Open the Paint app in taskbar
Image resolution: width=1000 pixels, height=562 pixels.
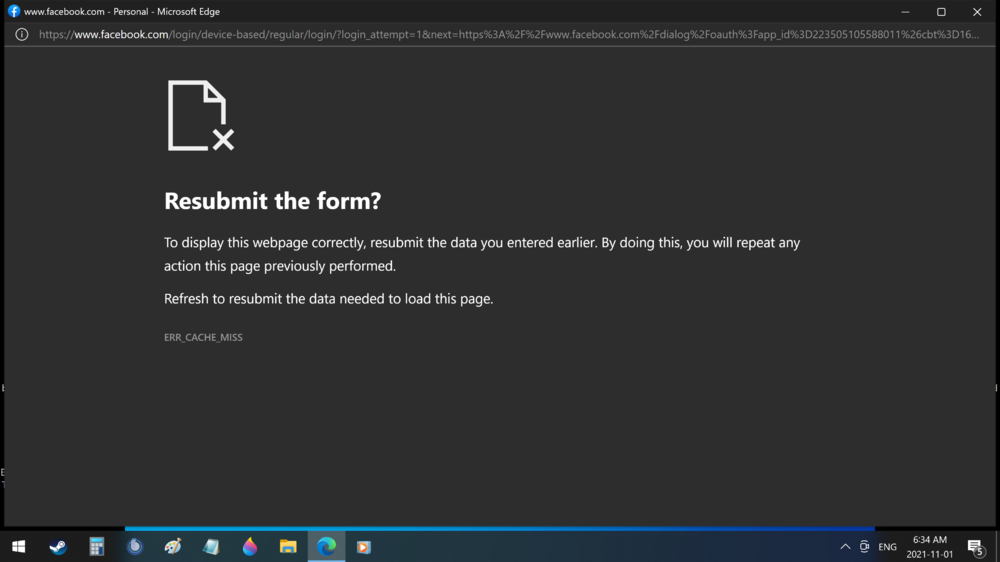click(x=173, y=547)
